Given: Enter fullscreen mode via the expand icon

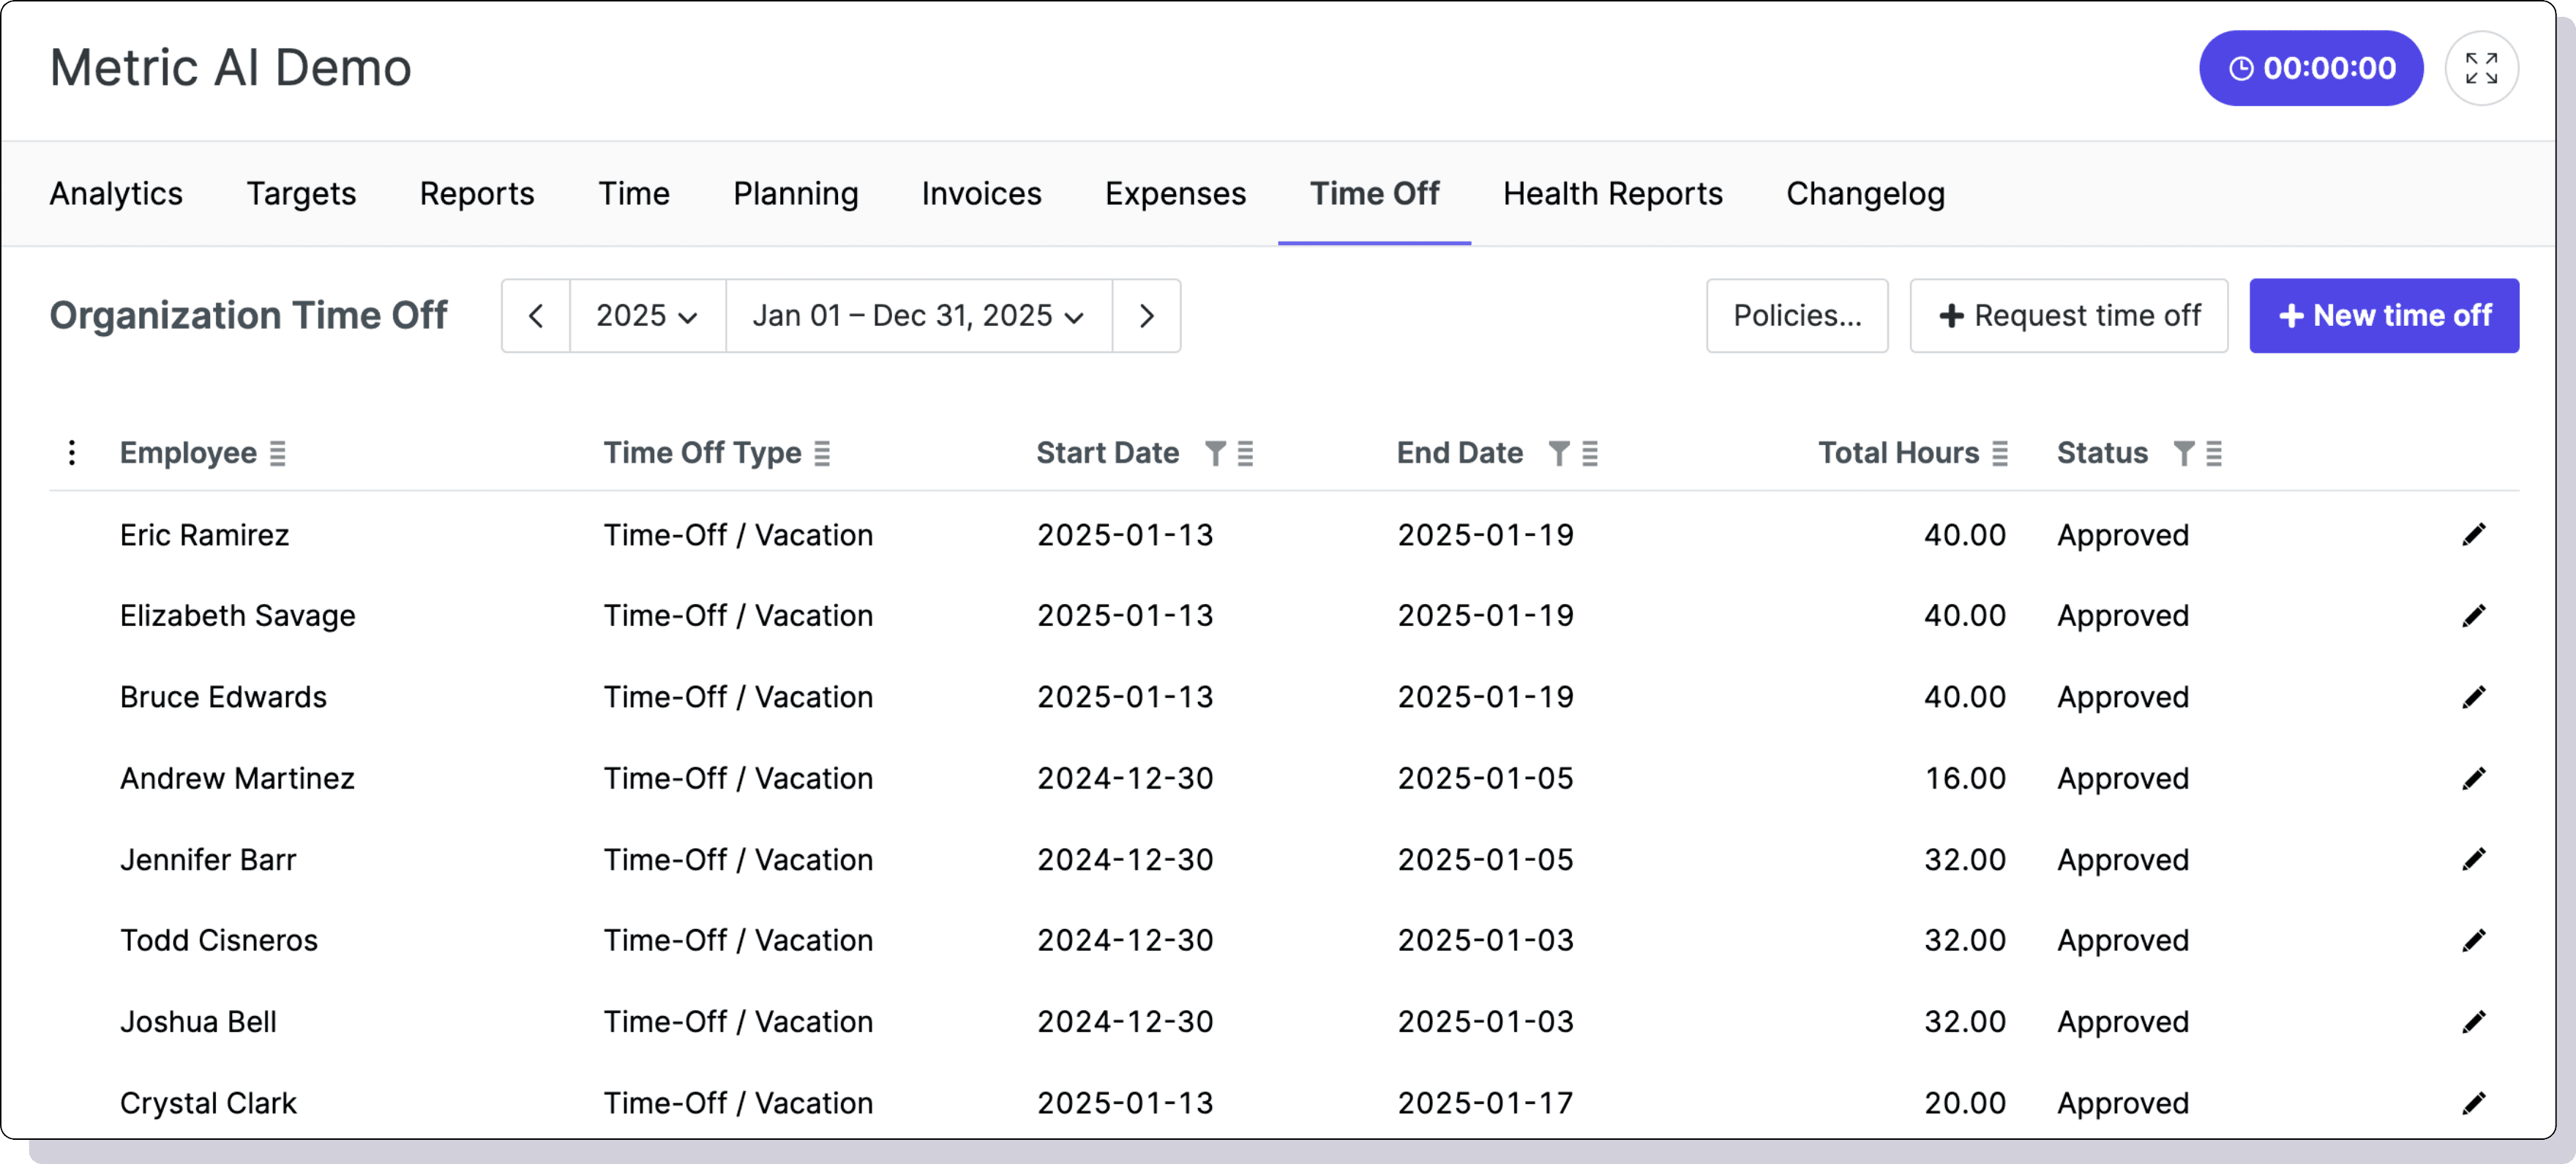Looking at the screenshot, I should pyautogui.click(x=2483, y=67).
